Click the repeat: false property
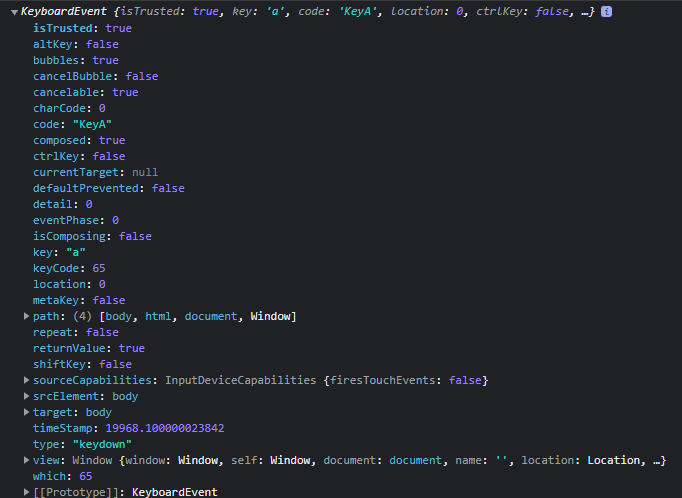The width and height of the screenshot is (682, 498). [x=76, y=332]
